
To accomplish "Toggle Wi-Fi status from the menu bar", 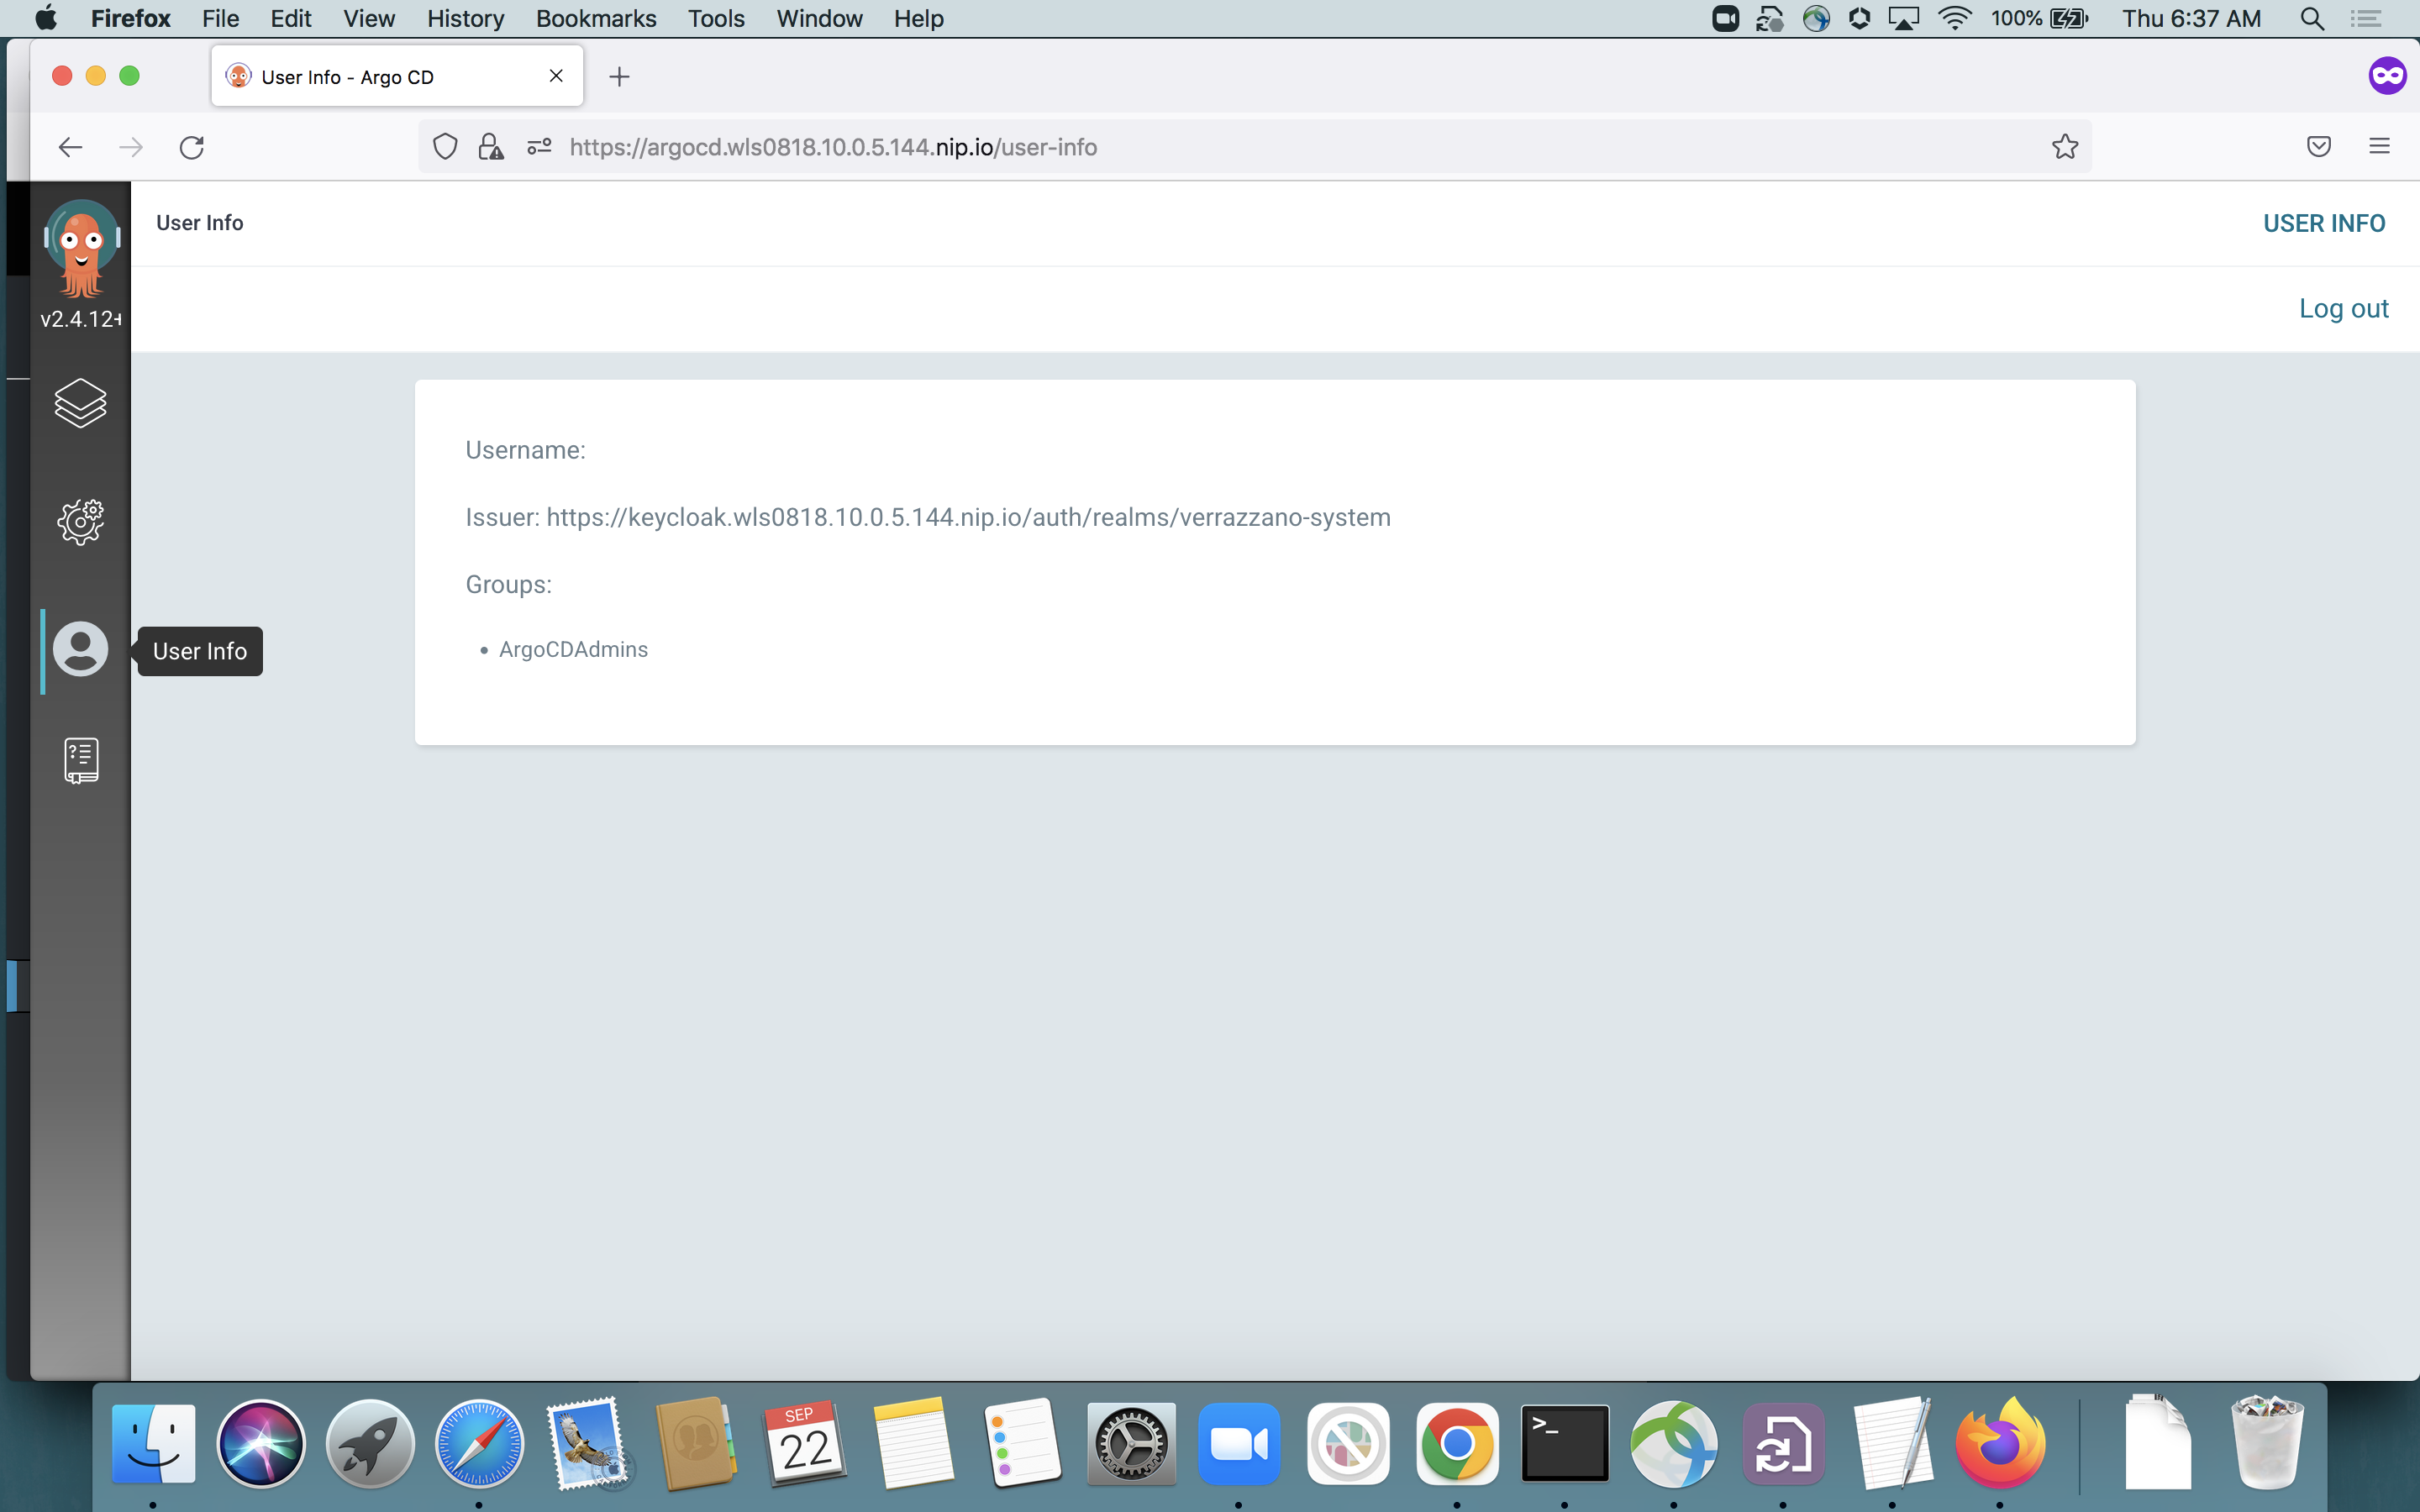I will (1953, 18).
